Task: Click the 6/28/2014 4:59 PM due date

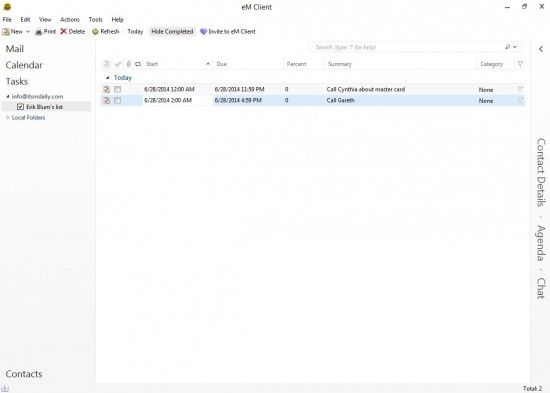Action: 238,101
